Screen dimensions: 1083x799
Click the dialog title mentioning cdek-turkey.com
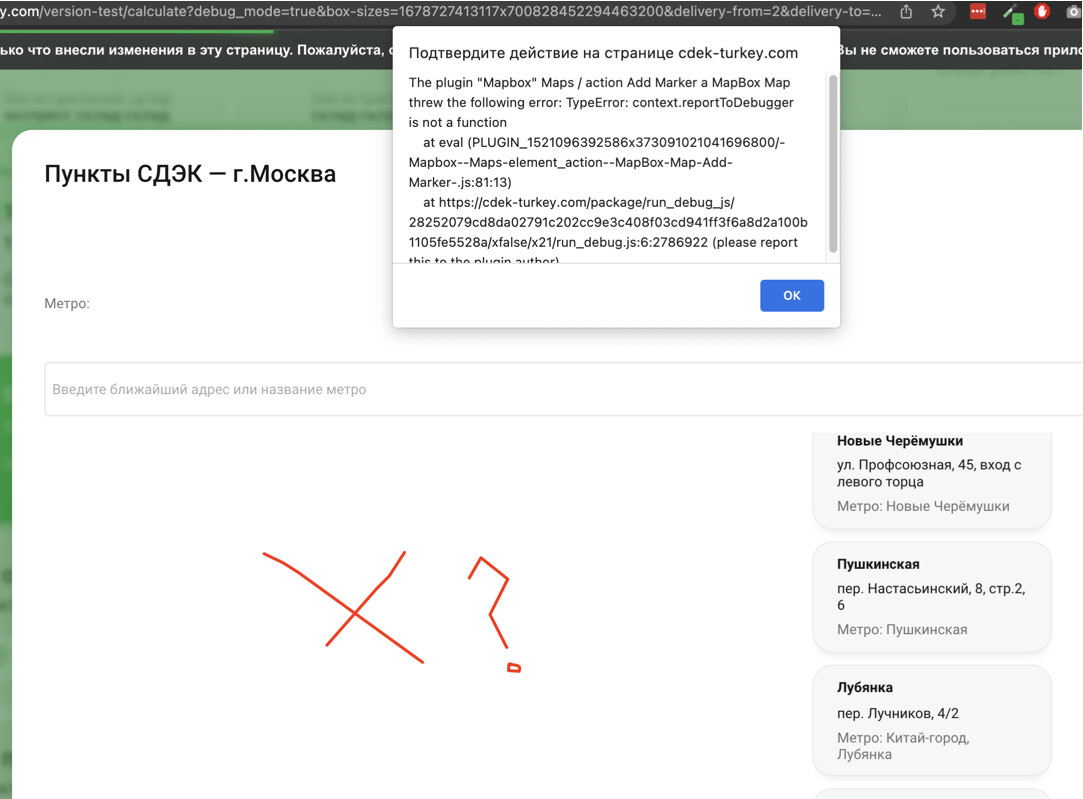[x=603, y=53]
